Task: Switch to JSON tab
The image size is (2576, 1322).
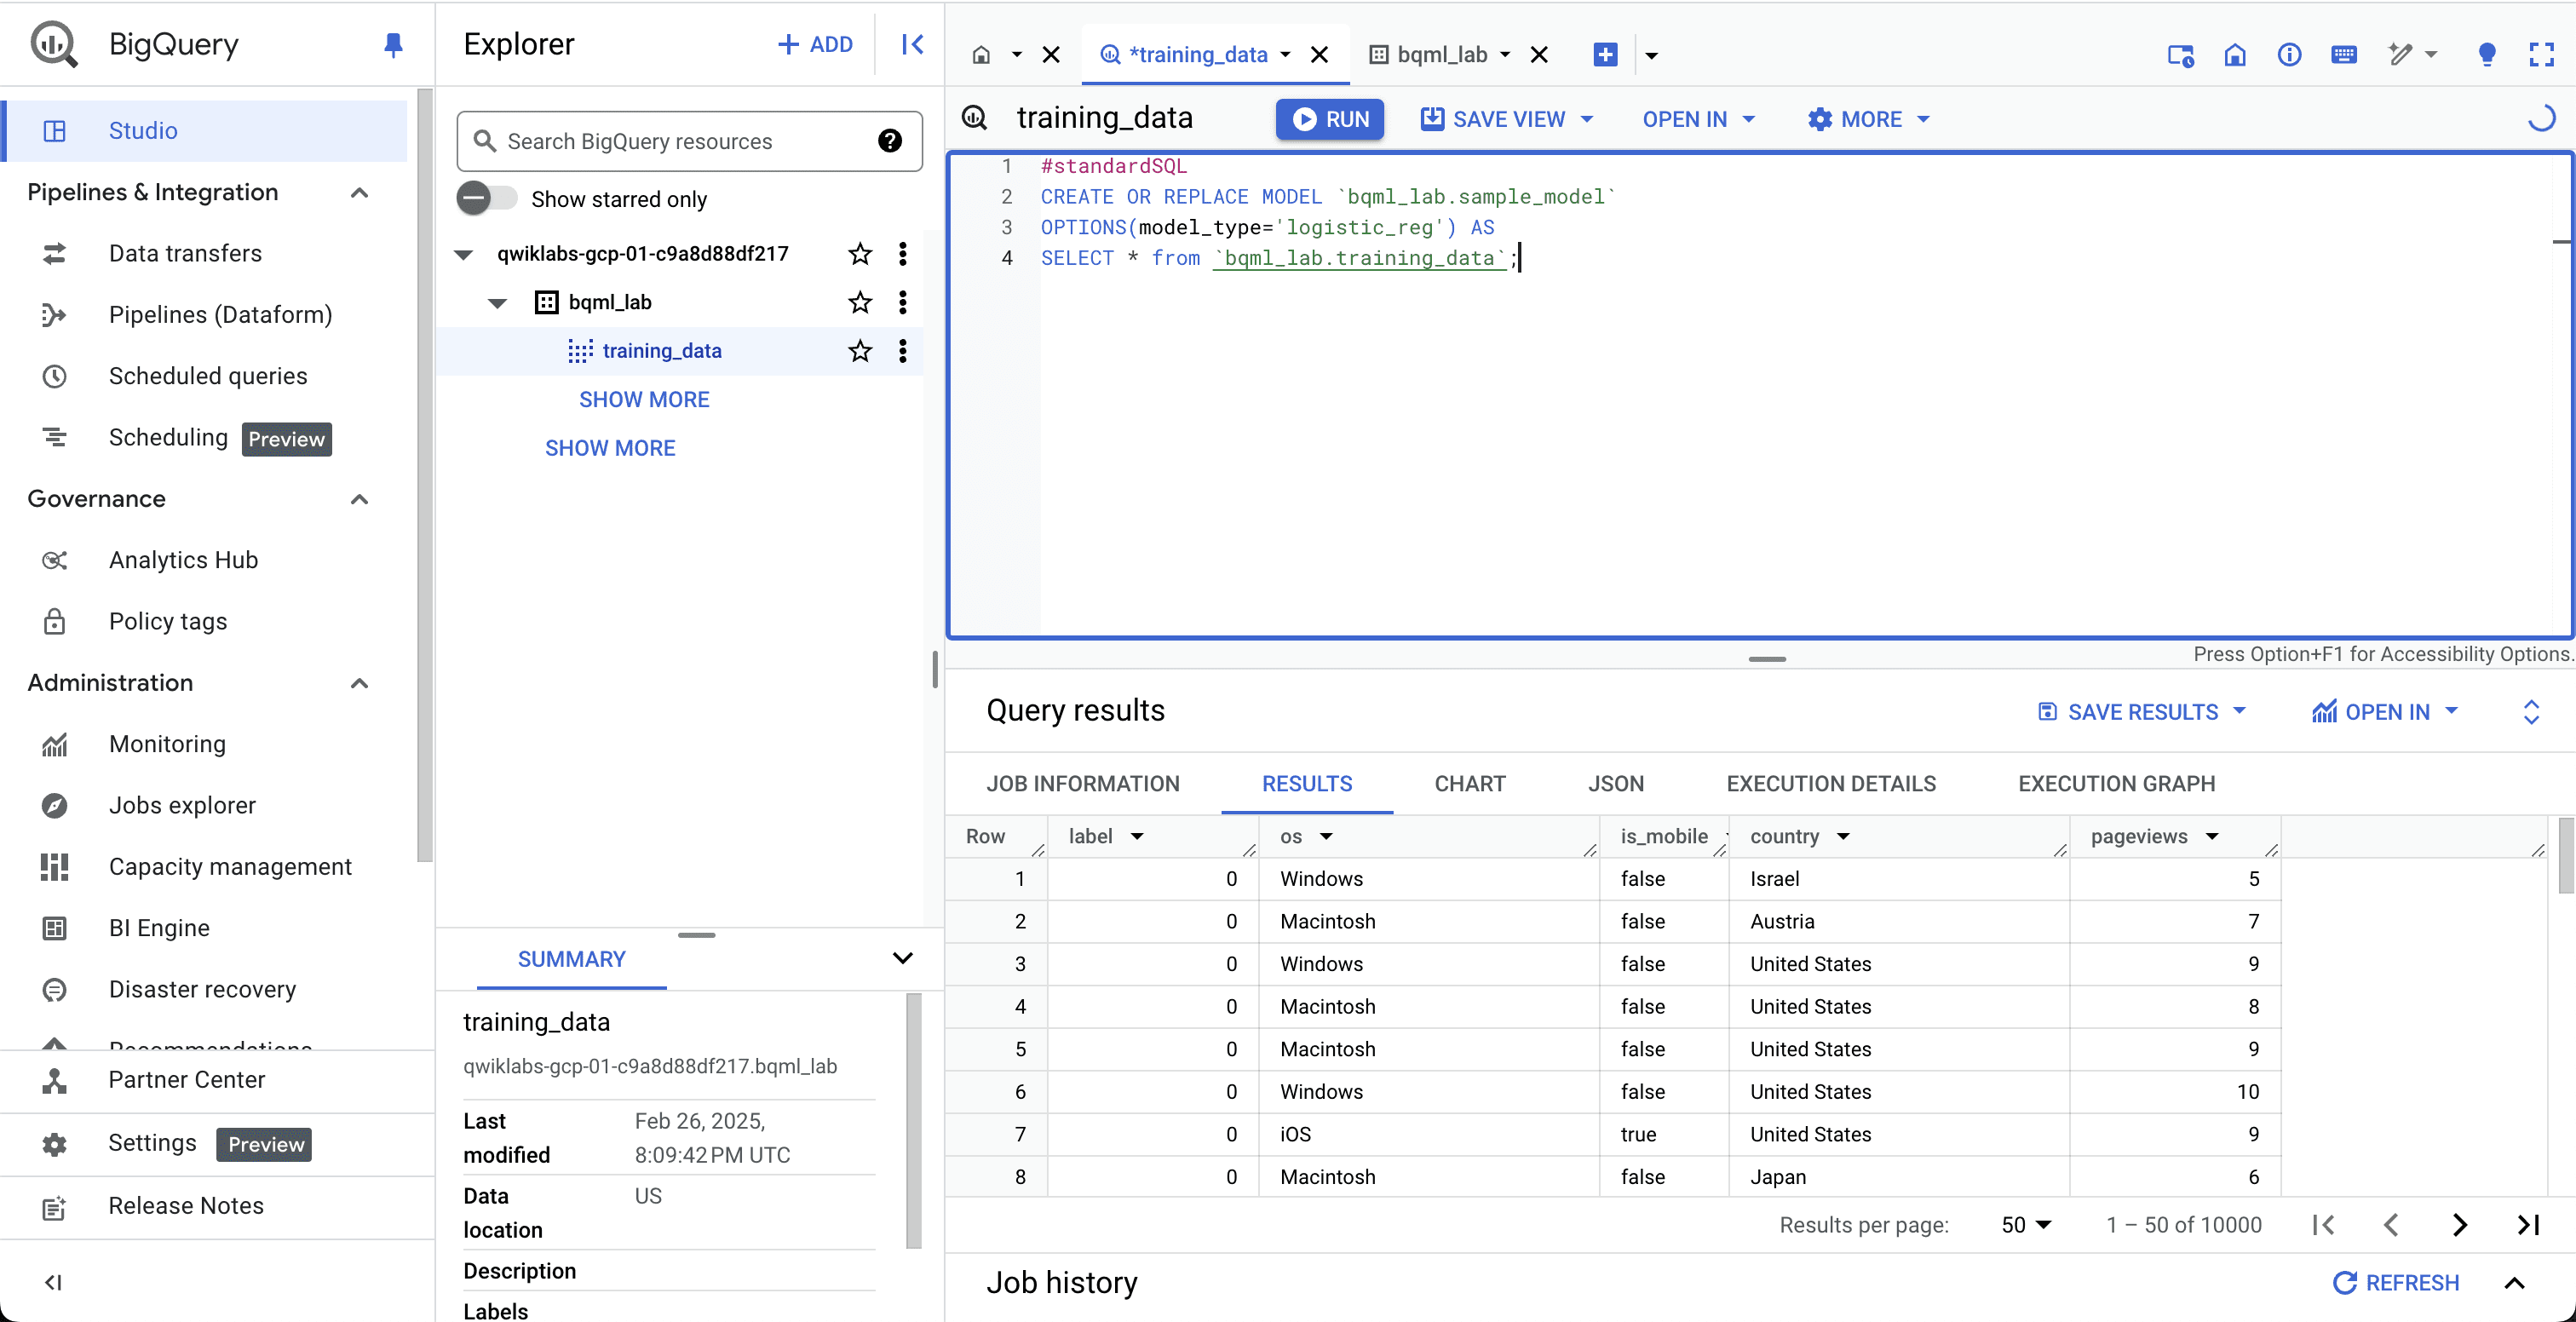Action: click(1615, 784)
